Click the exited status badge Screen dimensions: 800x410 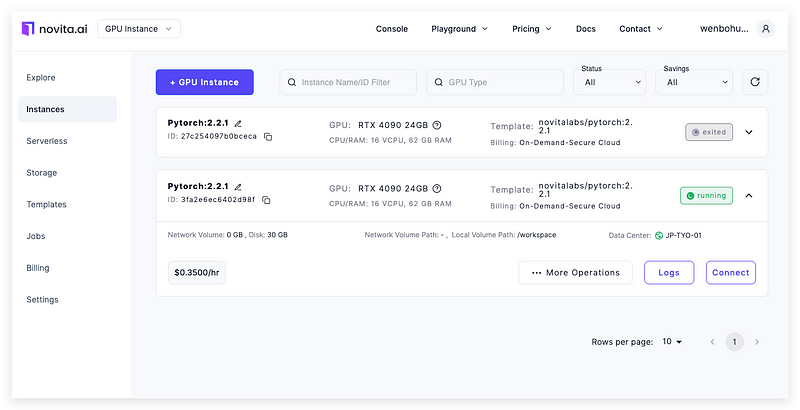709,132
